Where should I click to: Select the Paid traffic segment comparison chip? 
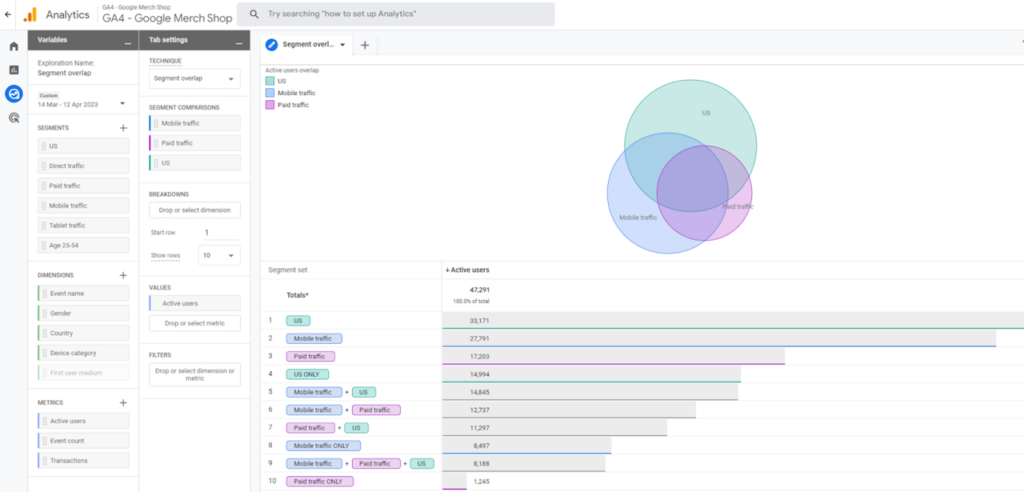(195, 143)
